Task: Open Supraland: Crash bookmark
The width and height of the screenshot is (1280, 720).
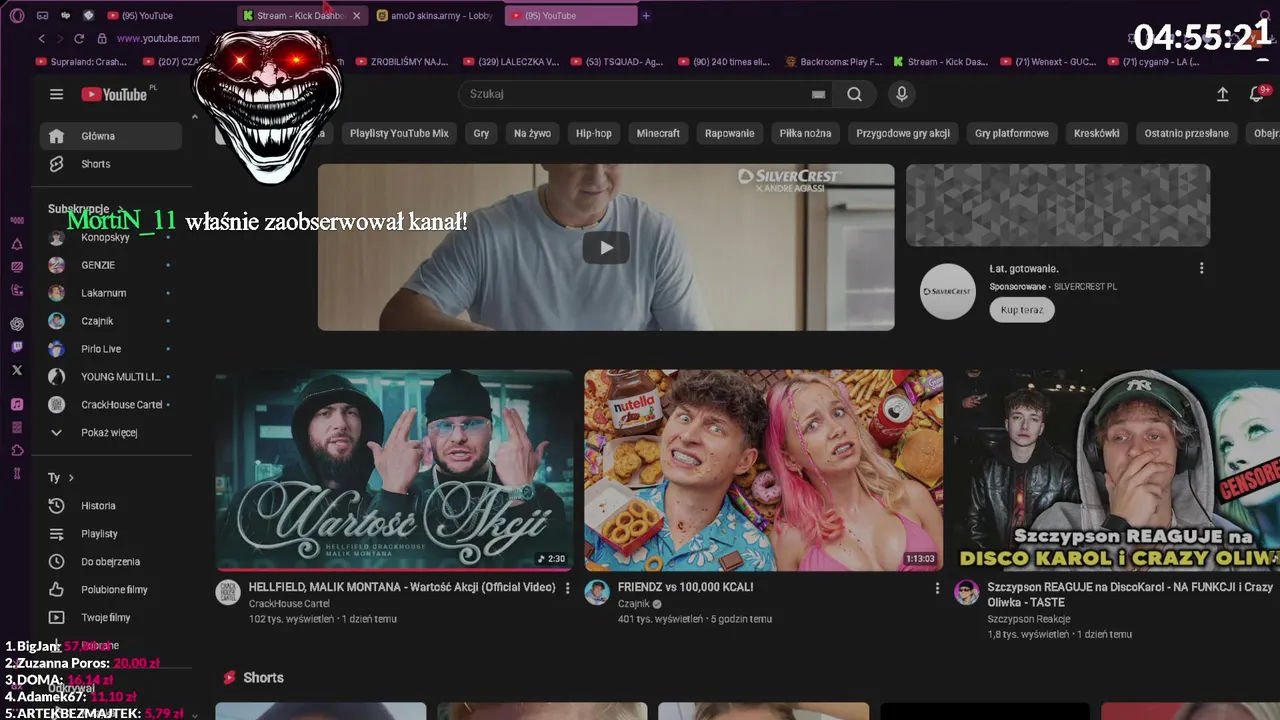Action: 81,62
